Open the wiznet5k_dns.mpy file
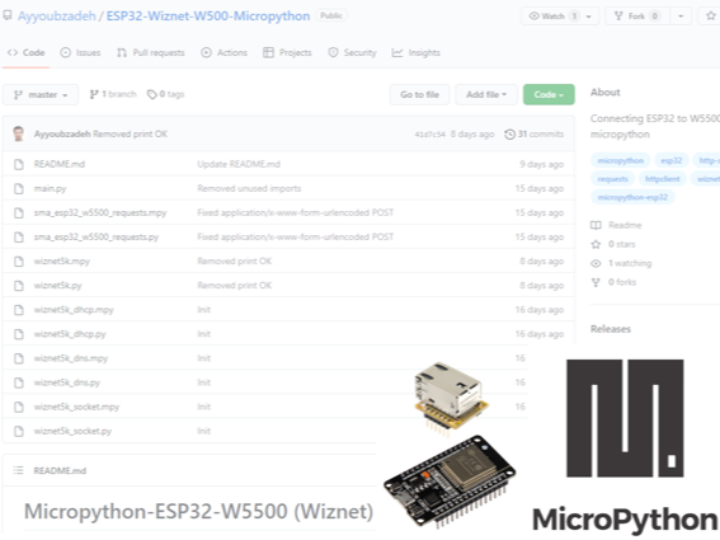This screenshot has height=540, width=720. click(71, 358)
